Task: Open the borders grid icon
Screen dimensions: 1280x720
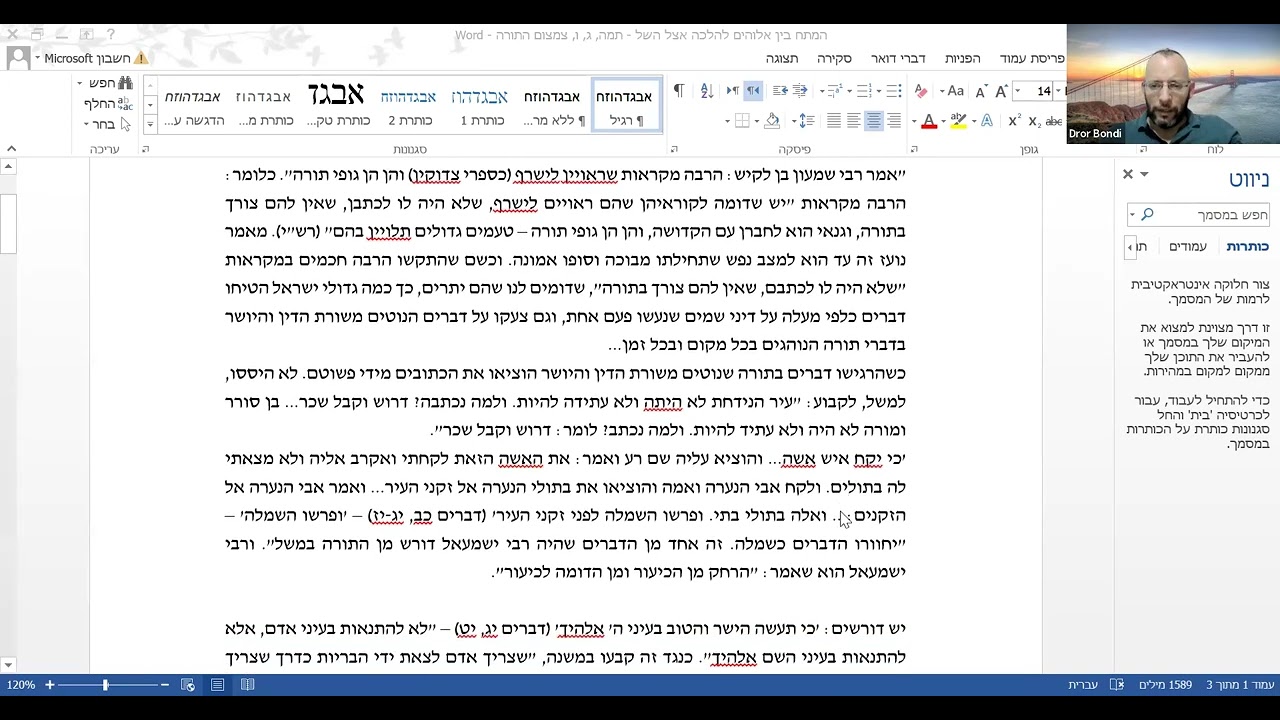Action: tap(742, 121)
